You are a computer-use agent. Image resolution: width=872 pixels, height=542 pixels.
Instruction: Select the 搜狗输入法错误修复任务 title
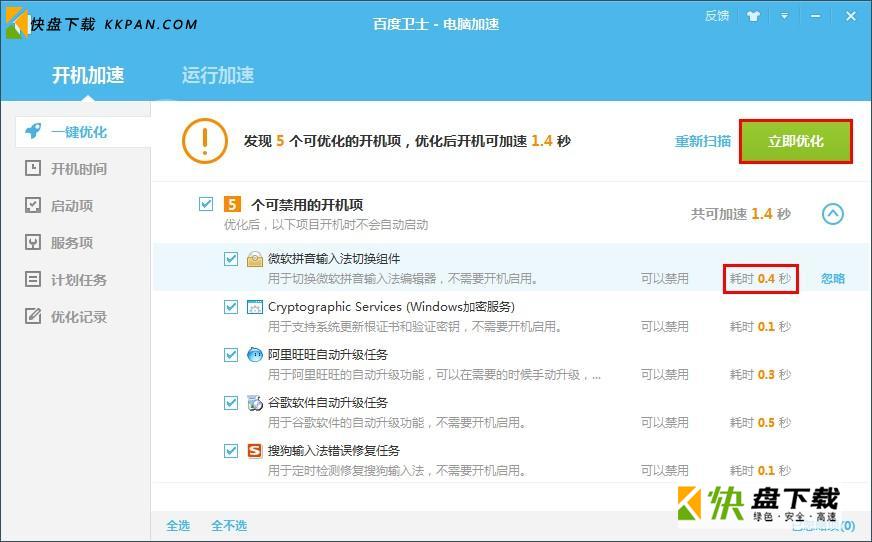334,450
